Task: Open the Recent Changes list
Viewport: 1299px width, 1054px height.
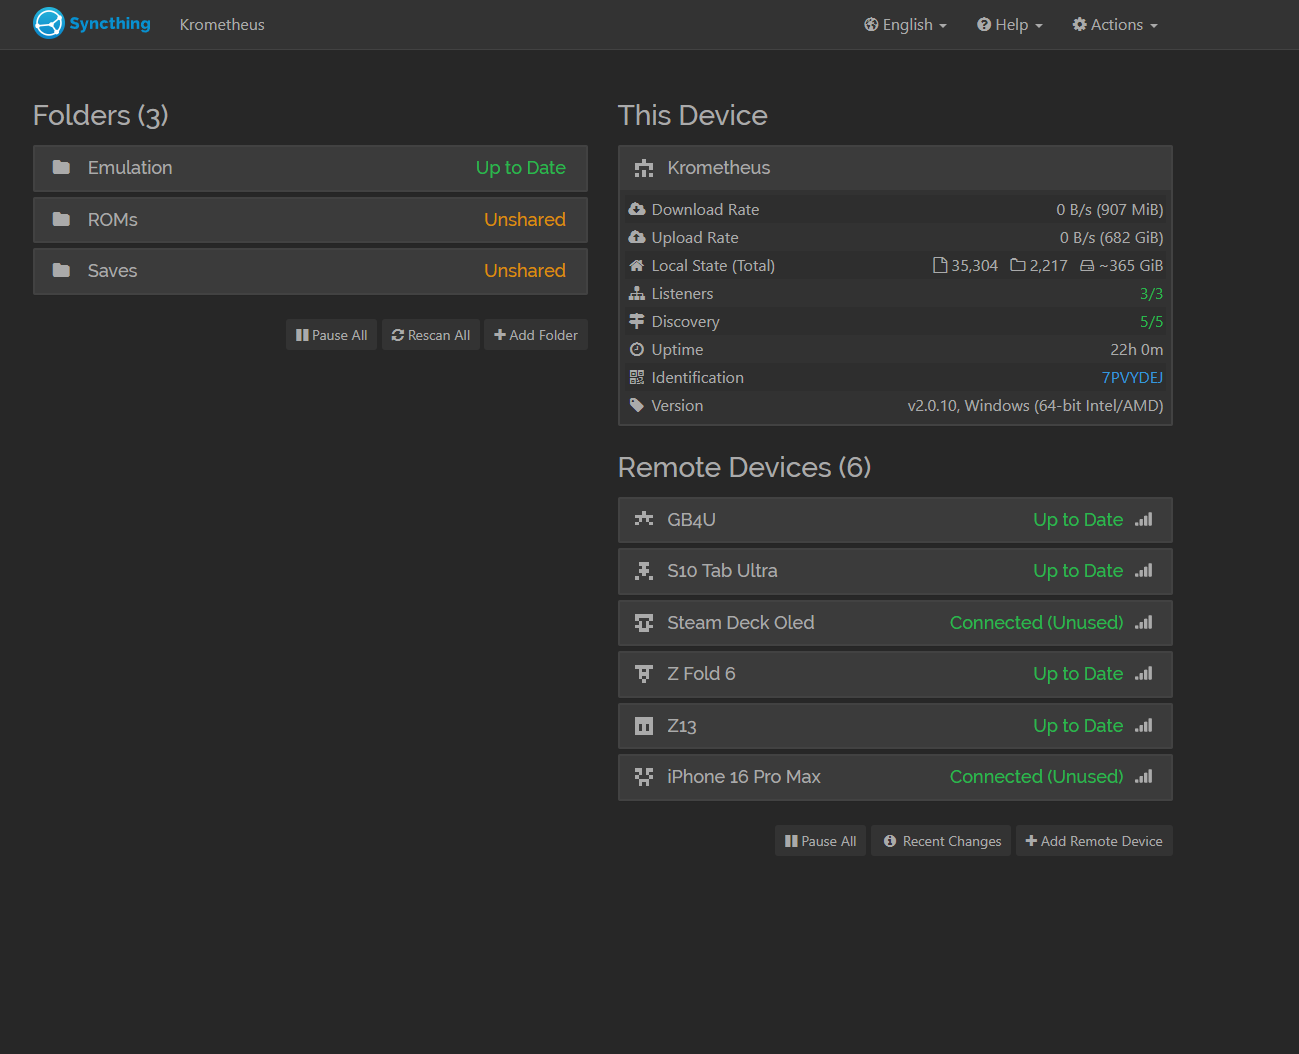Action: [942, 841]
